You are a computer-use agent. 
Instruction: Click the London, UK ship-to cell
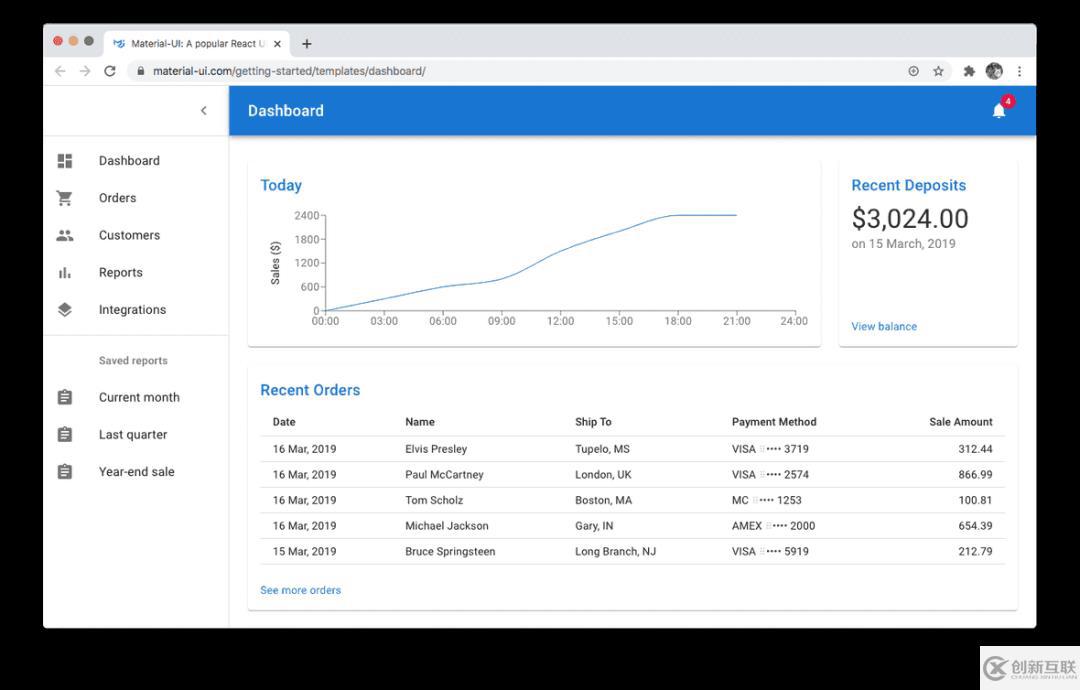pyautogui.click(x=603, y=474)
